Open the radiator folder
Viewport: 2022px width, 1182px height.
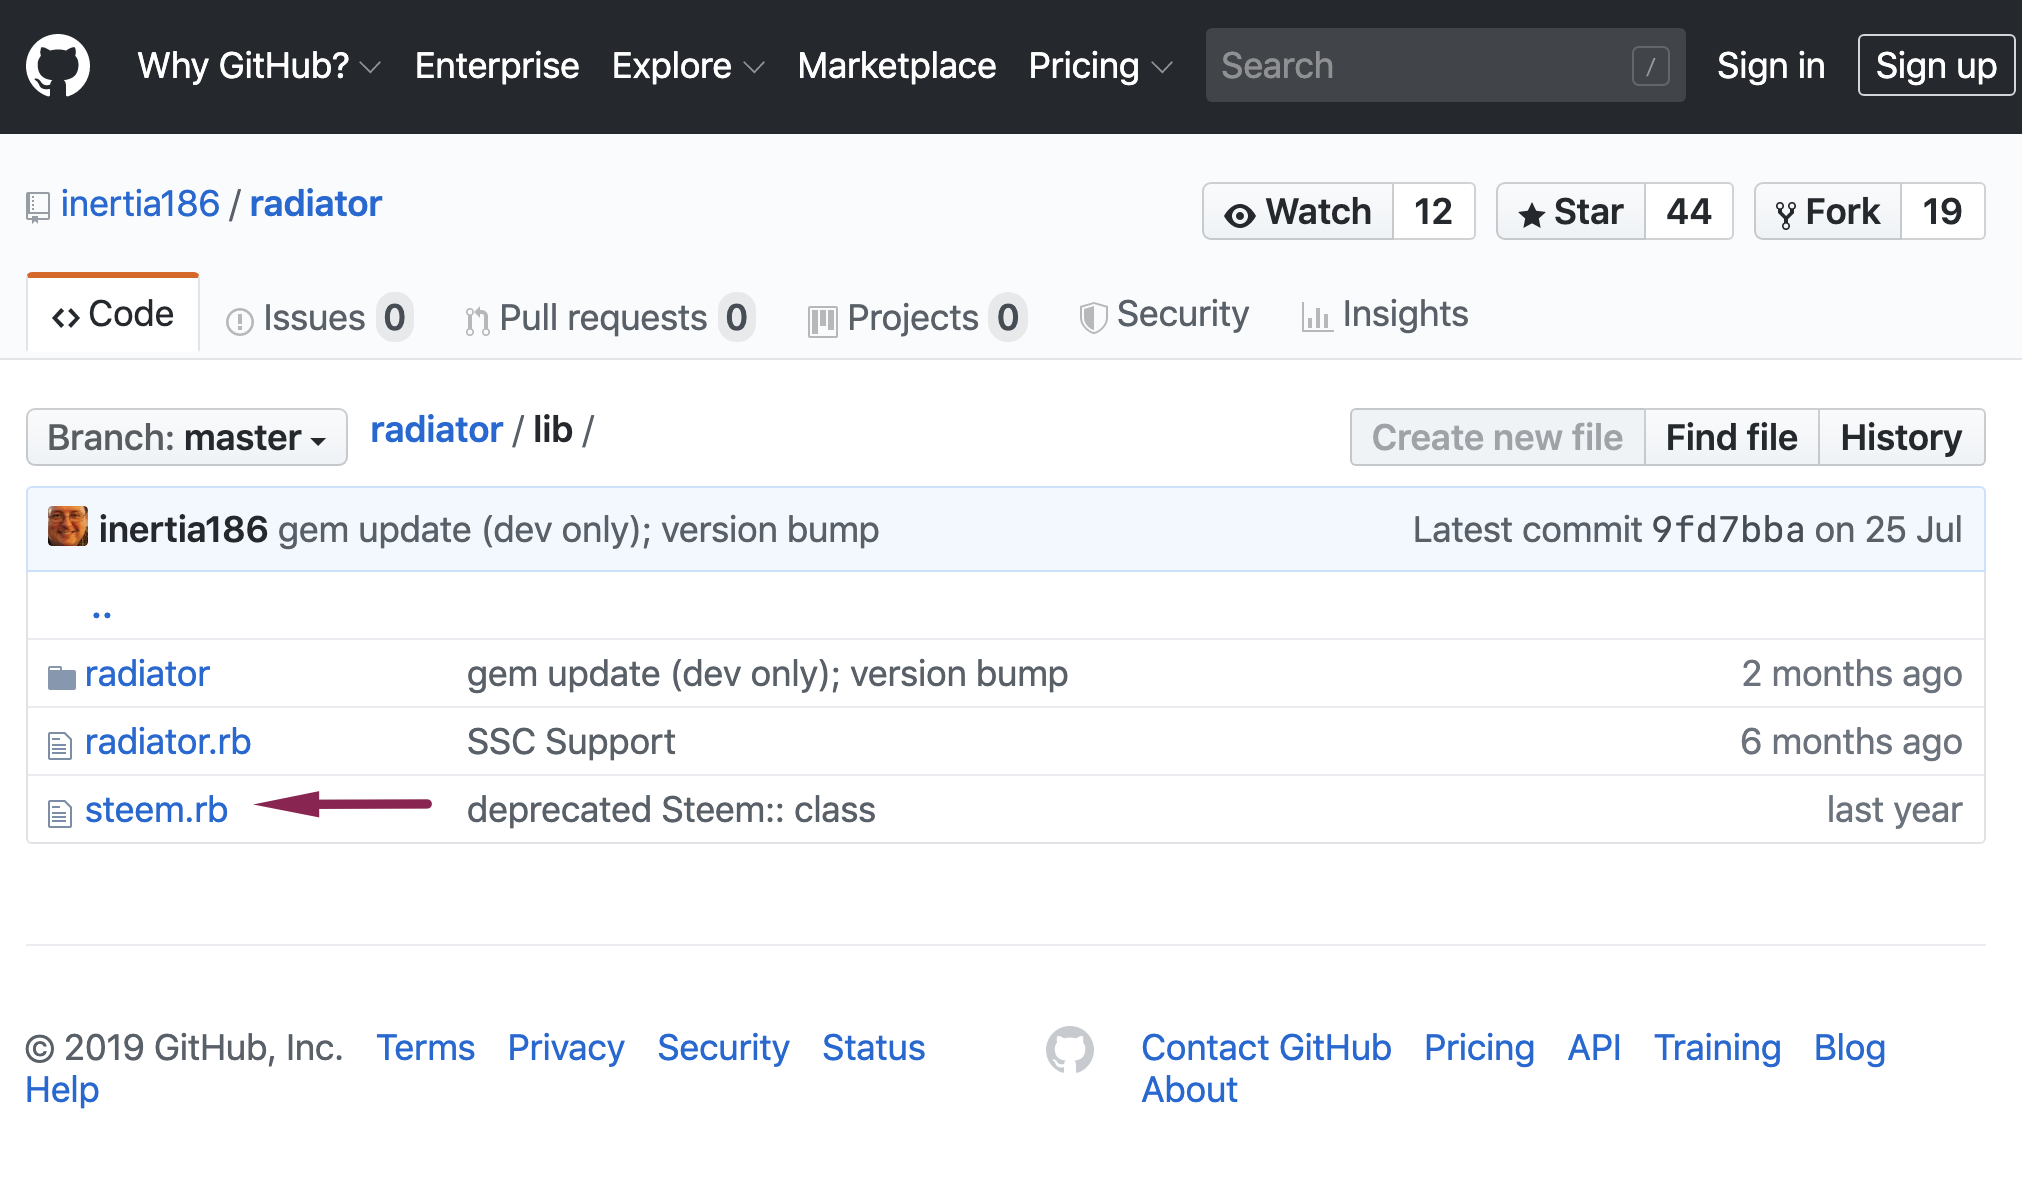[147, 674]
